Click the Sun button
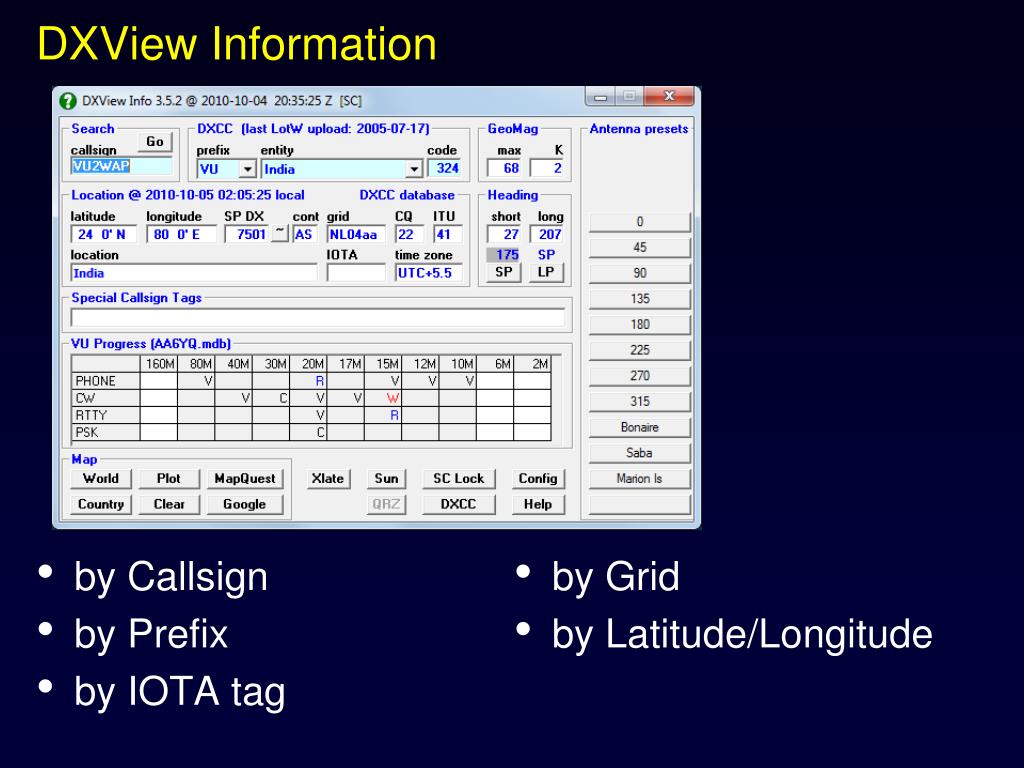The image size is (1024, 768). point(386,479)
